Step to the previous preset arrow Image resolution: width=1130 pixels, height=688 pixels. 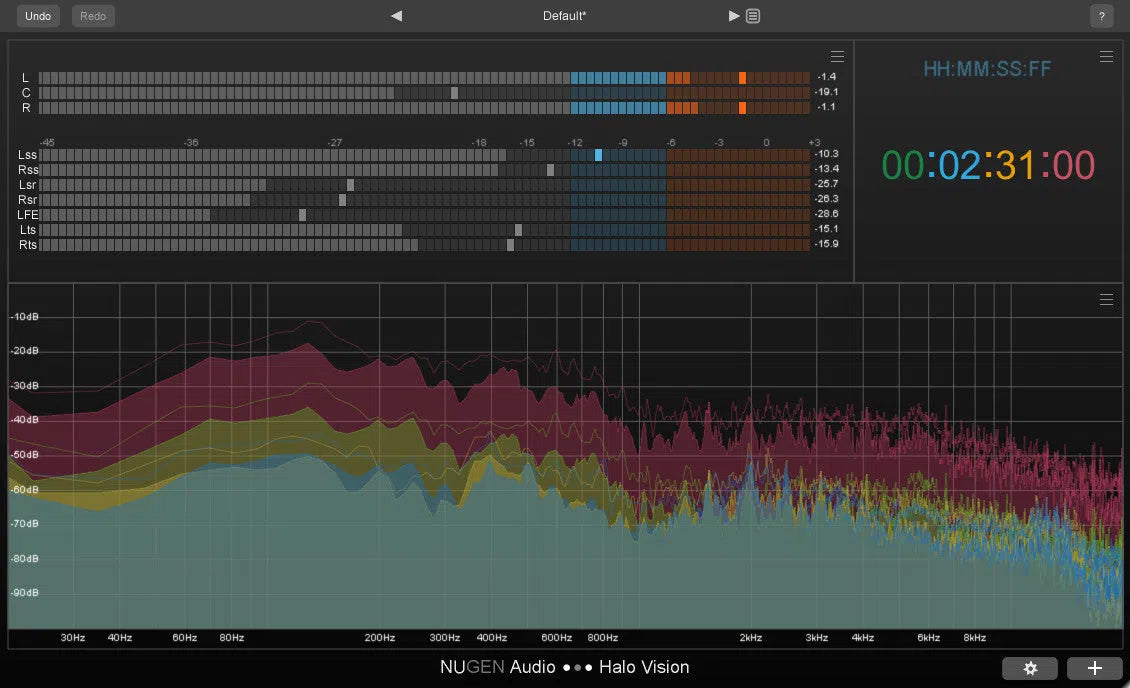pyautogui.click(x=396, y=15)
